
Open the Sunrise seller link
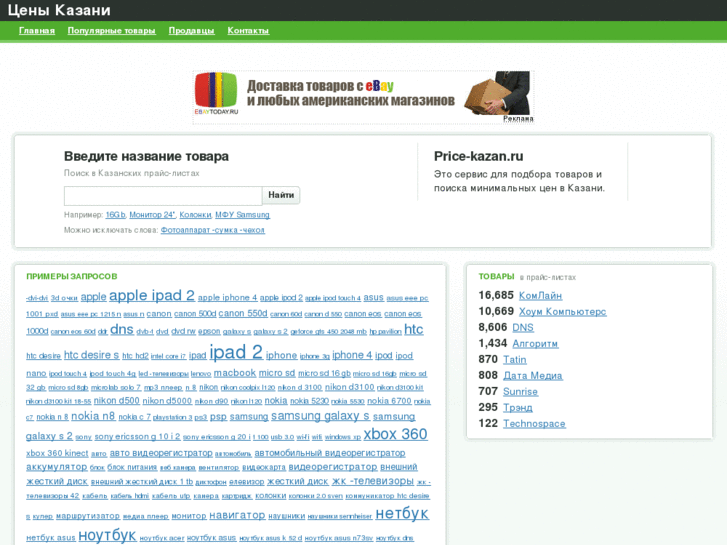(x=520, y=391)
